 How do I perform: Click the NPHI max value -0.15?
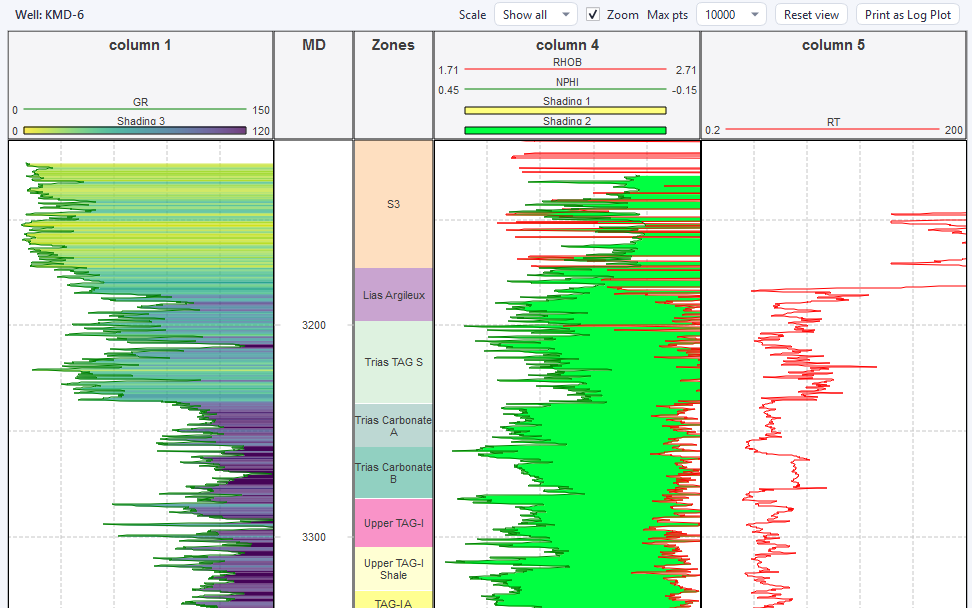pyautogui.click(x=684, y=90)
